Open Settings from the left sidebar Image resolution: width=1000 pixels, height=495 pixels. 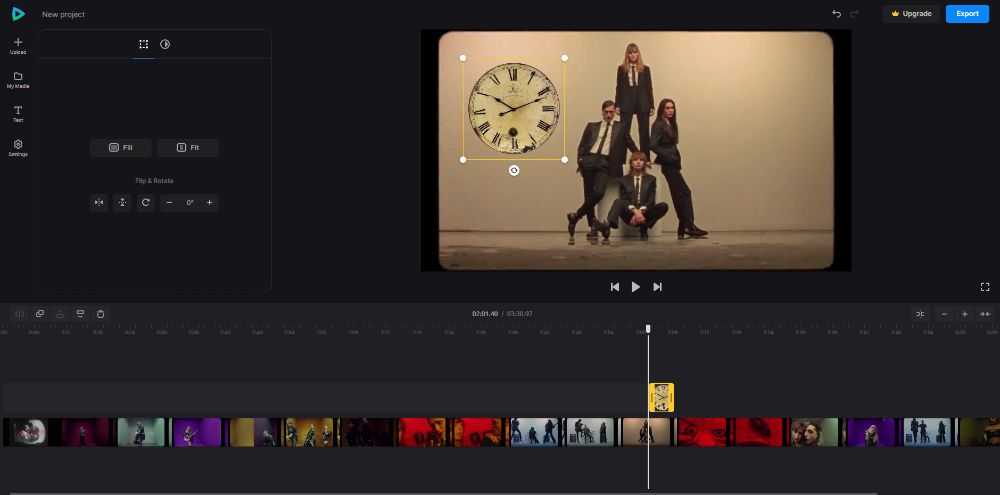[18, 145]
